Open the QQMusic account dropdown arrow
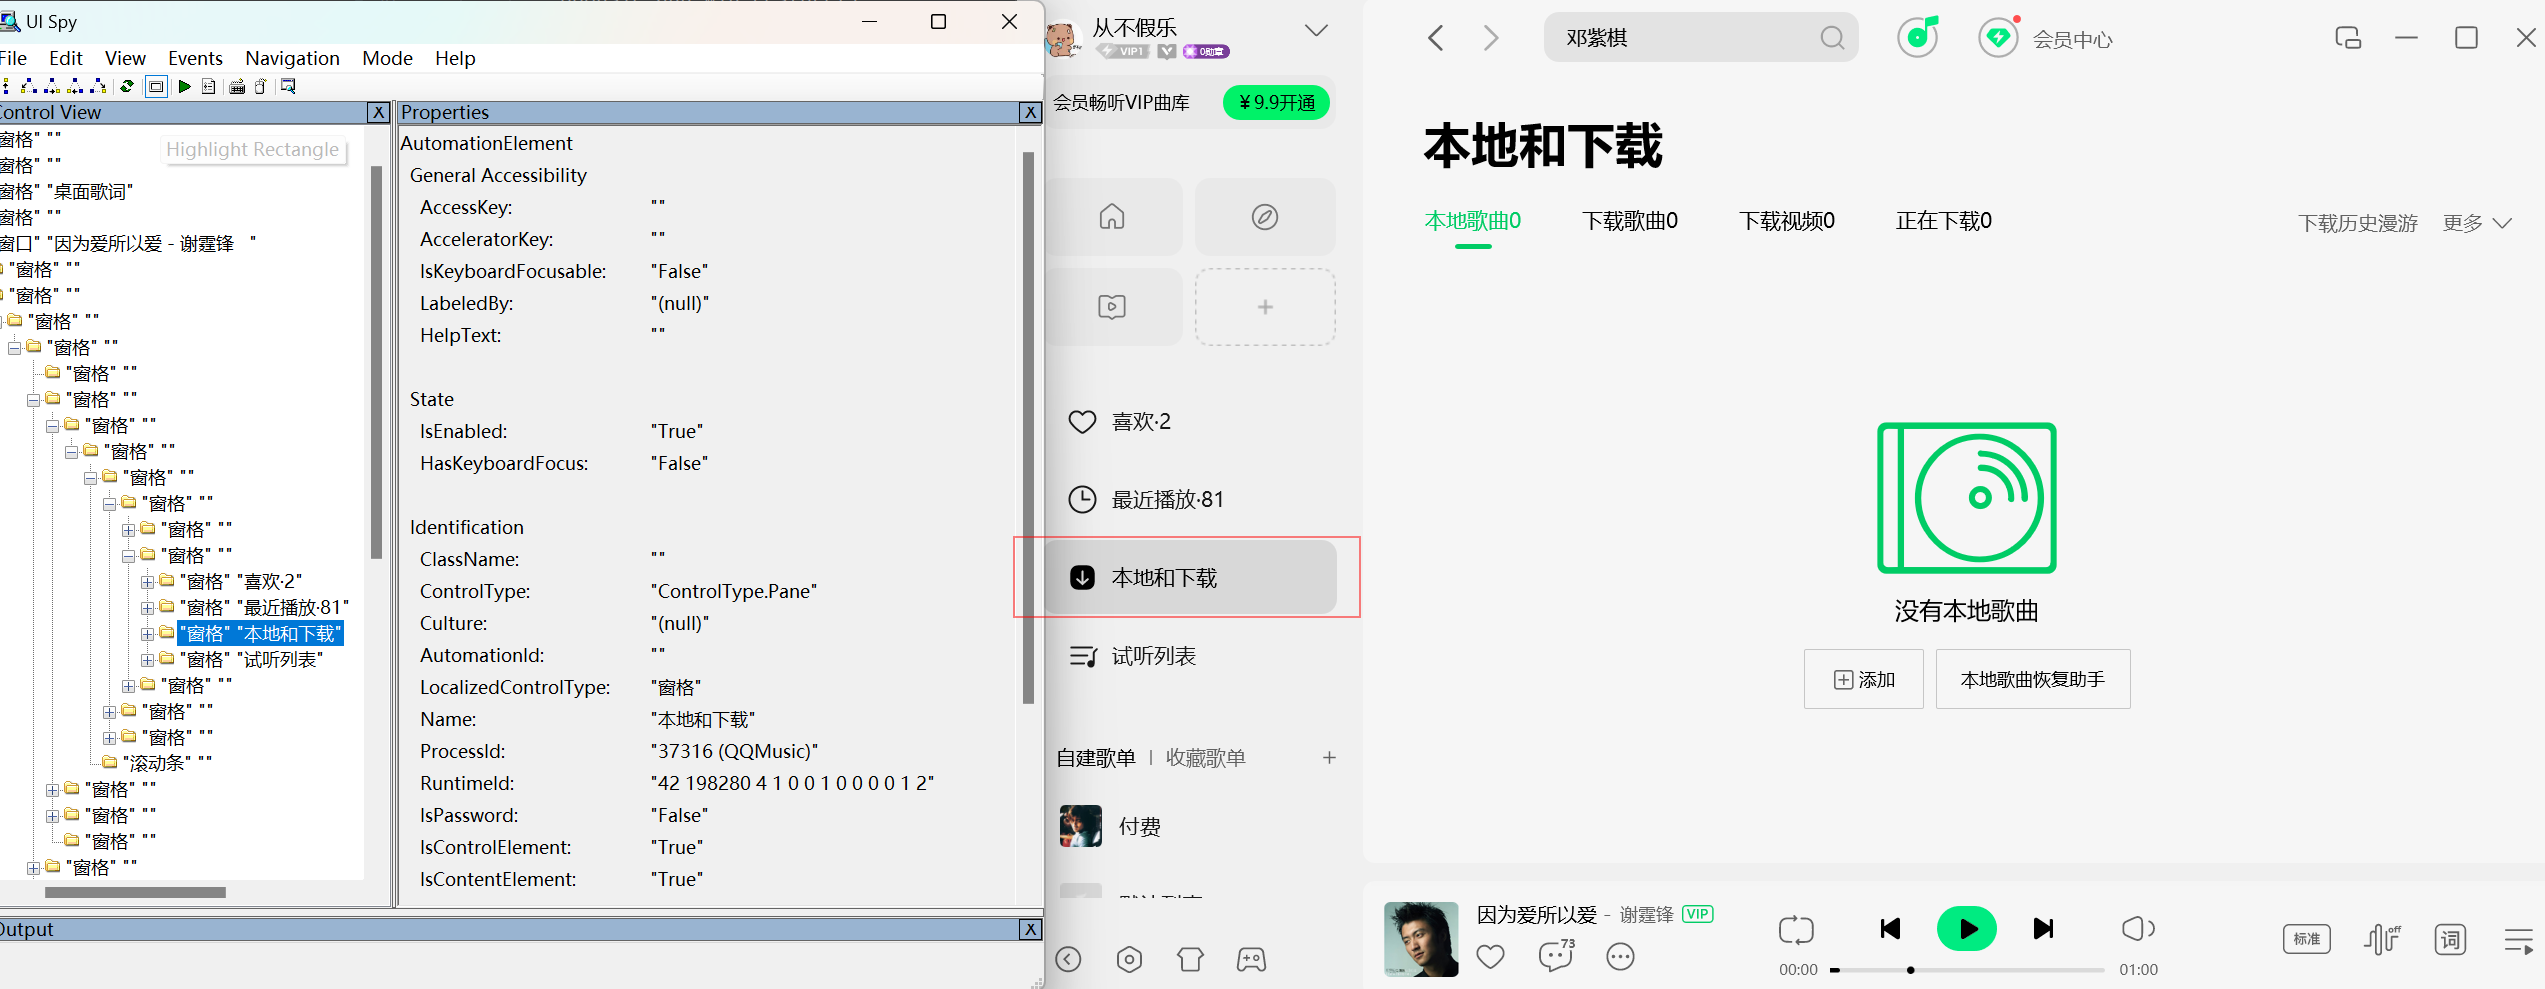Screen dimensions: 2545x989 tap(1316, 31)
